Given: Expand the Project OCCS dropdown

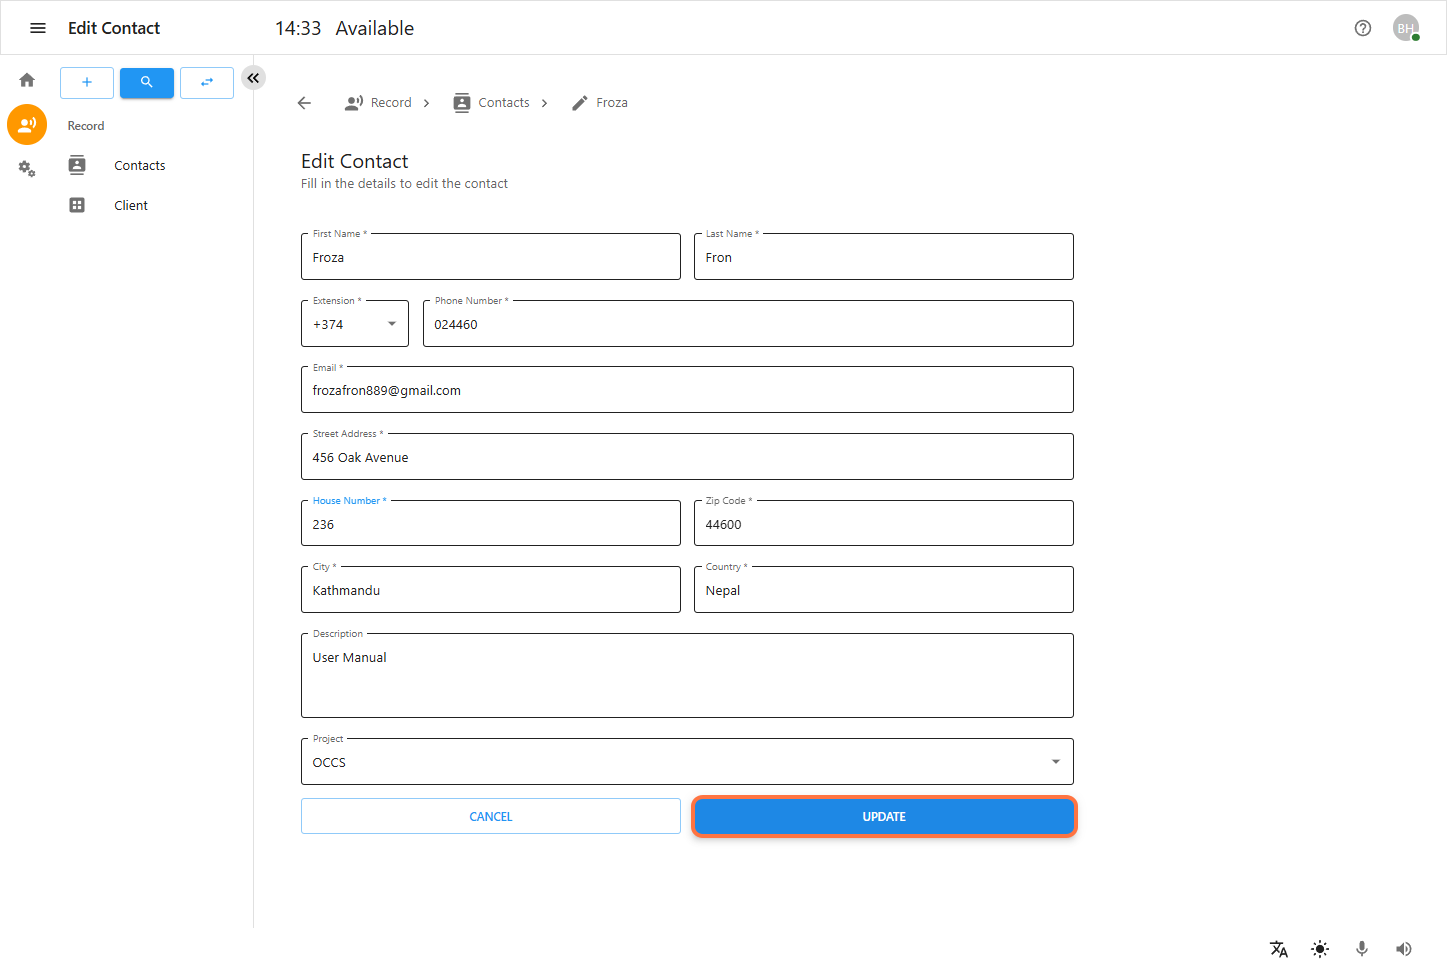Looking at the screenshot, I should [x=687, y=762].
